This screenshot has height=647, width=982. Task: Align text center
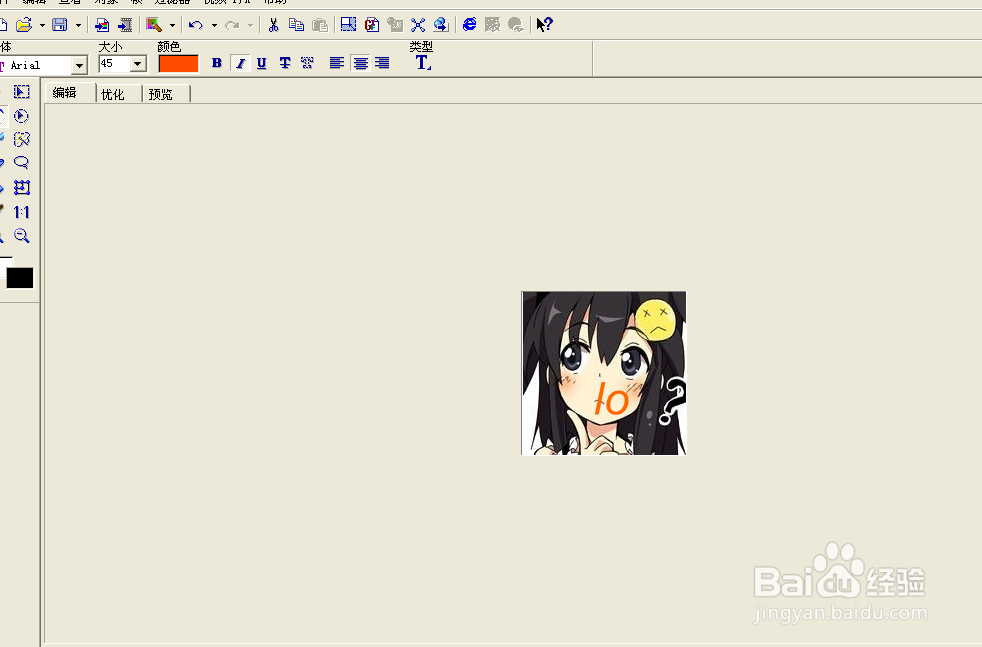[x=361, y=63]
